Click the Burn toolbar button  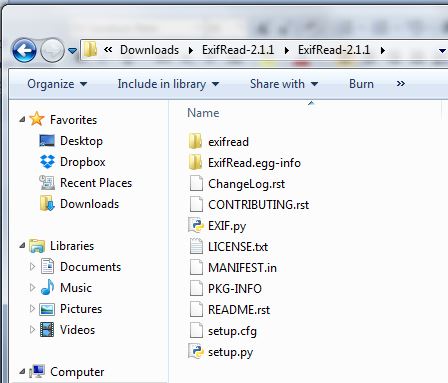pyautogui.click(x=361, y=84)
